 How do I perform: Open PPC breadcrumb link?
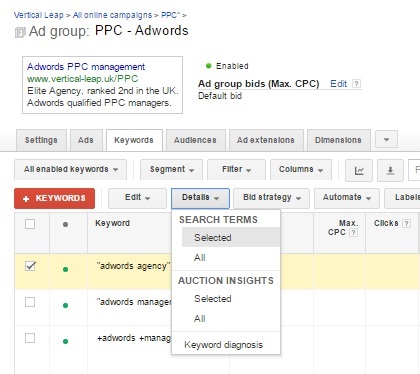pyautogui.click(x=170, y=15)
